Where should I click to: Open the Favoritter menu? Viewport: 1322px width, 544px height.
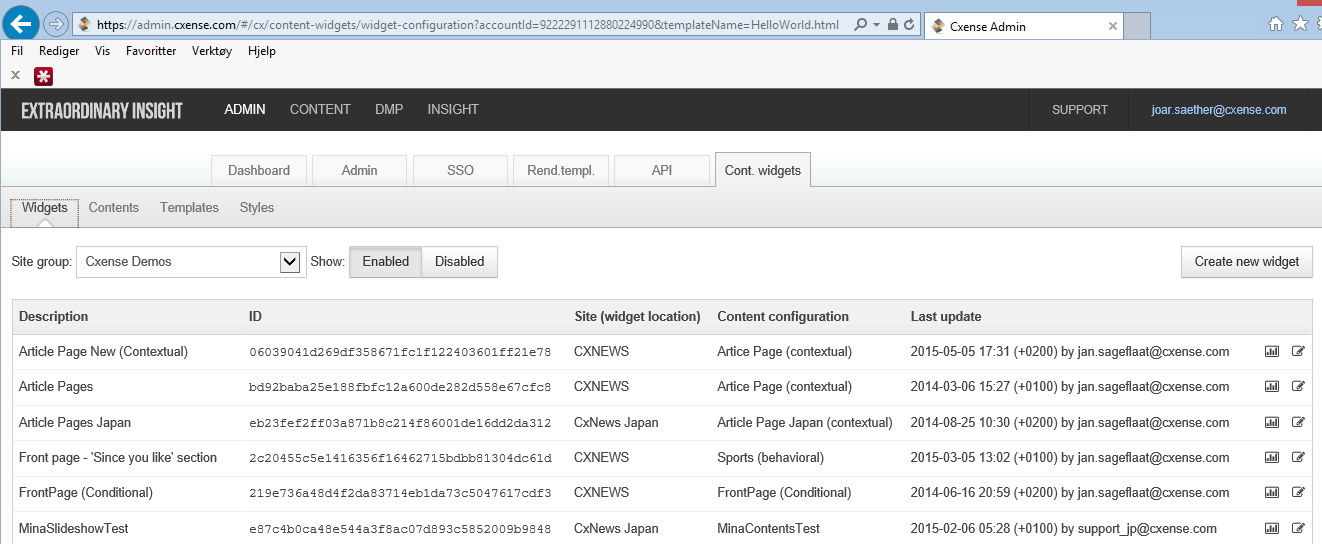(151, 51)
